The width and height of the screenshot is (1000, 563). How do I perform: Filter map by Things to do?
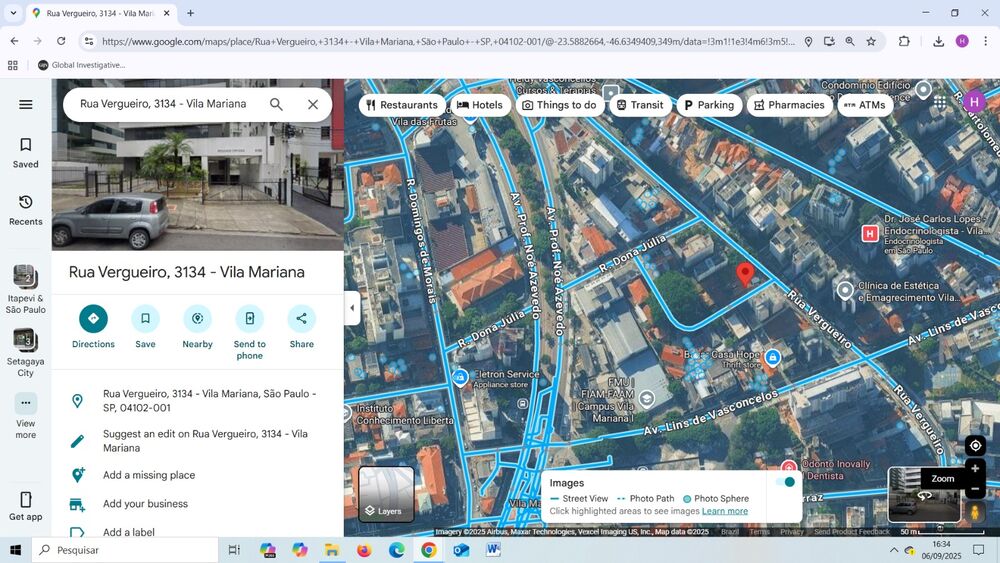[x=559, y=105]
